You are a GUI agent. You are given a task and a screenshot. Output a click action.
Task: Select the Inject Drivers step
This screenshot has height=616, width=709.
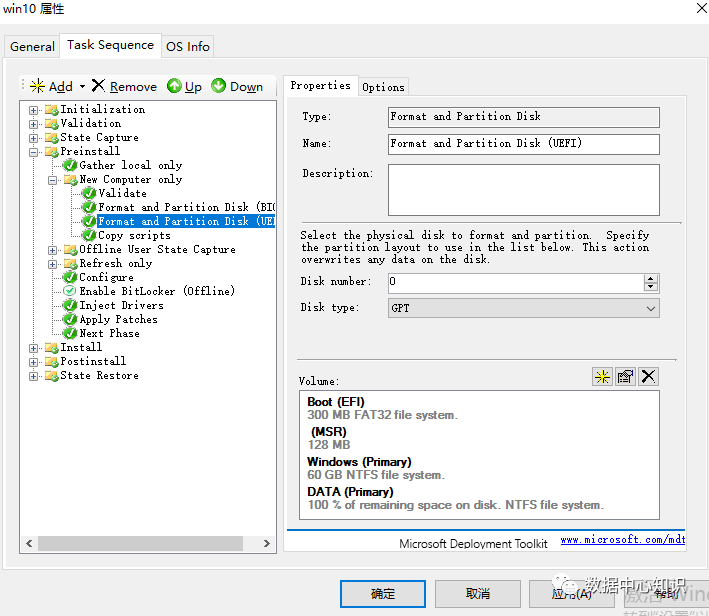122,306
